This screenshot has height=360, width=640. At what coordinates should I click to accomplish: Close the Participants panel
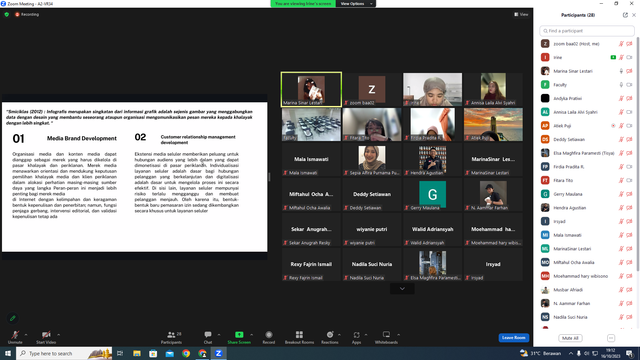click(634, 15)
